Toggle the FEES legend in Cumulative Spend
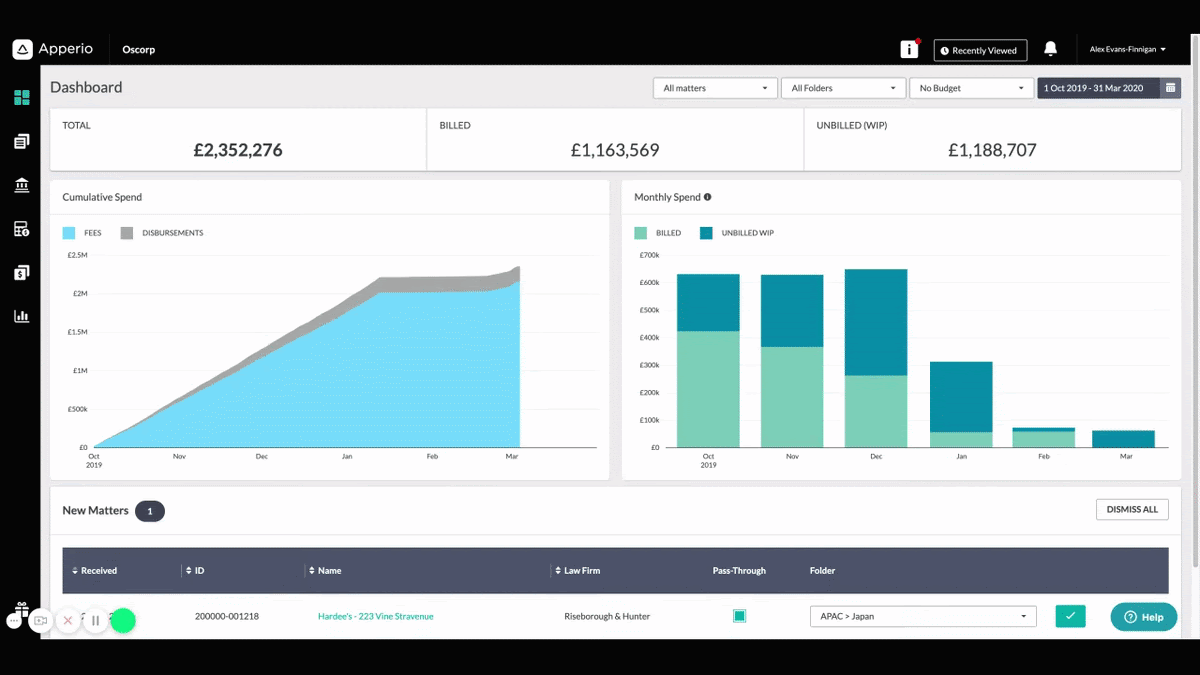Image resolution: width=1200 pixels, height=675 pixels. (82, 233)
